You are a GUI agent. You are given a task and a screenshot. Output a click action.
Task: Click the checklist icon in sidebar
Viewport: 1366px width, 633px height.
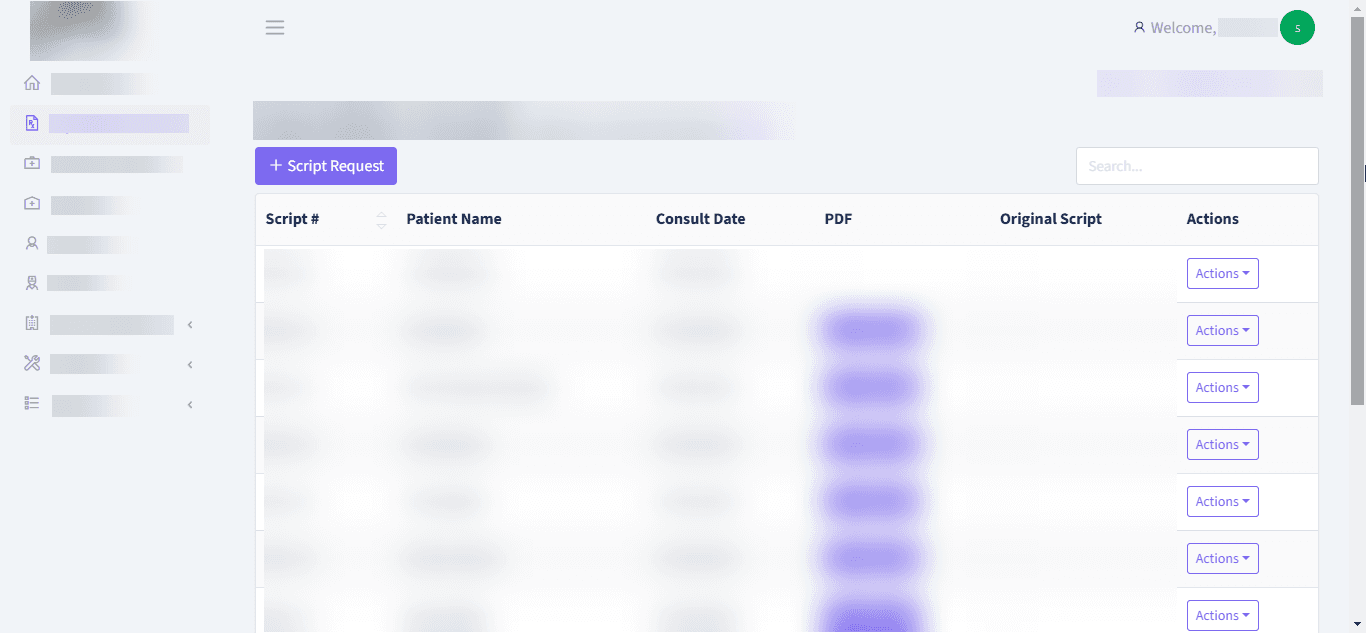[32, 404]
